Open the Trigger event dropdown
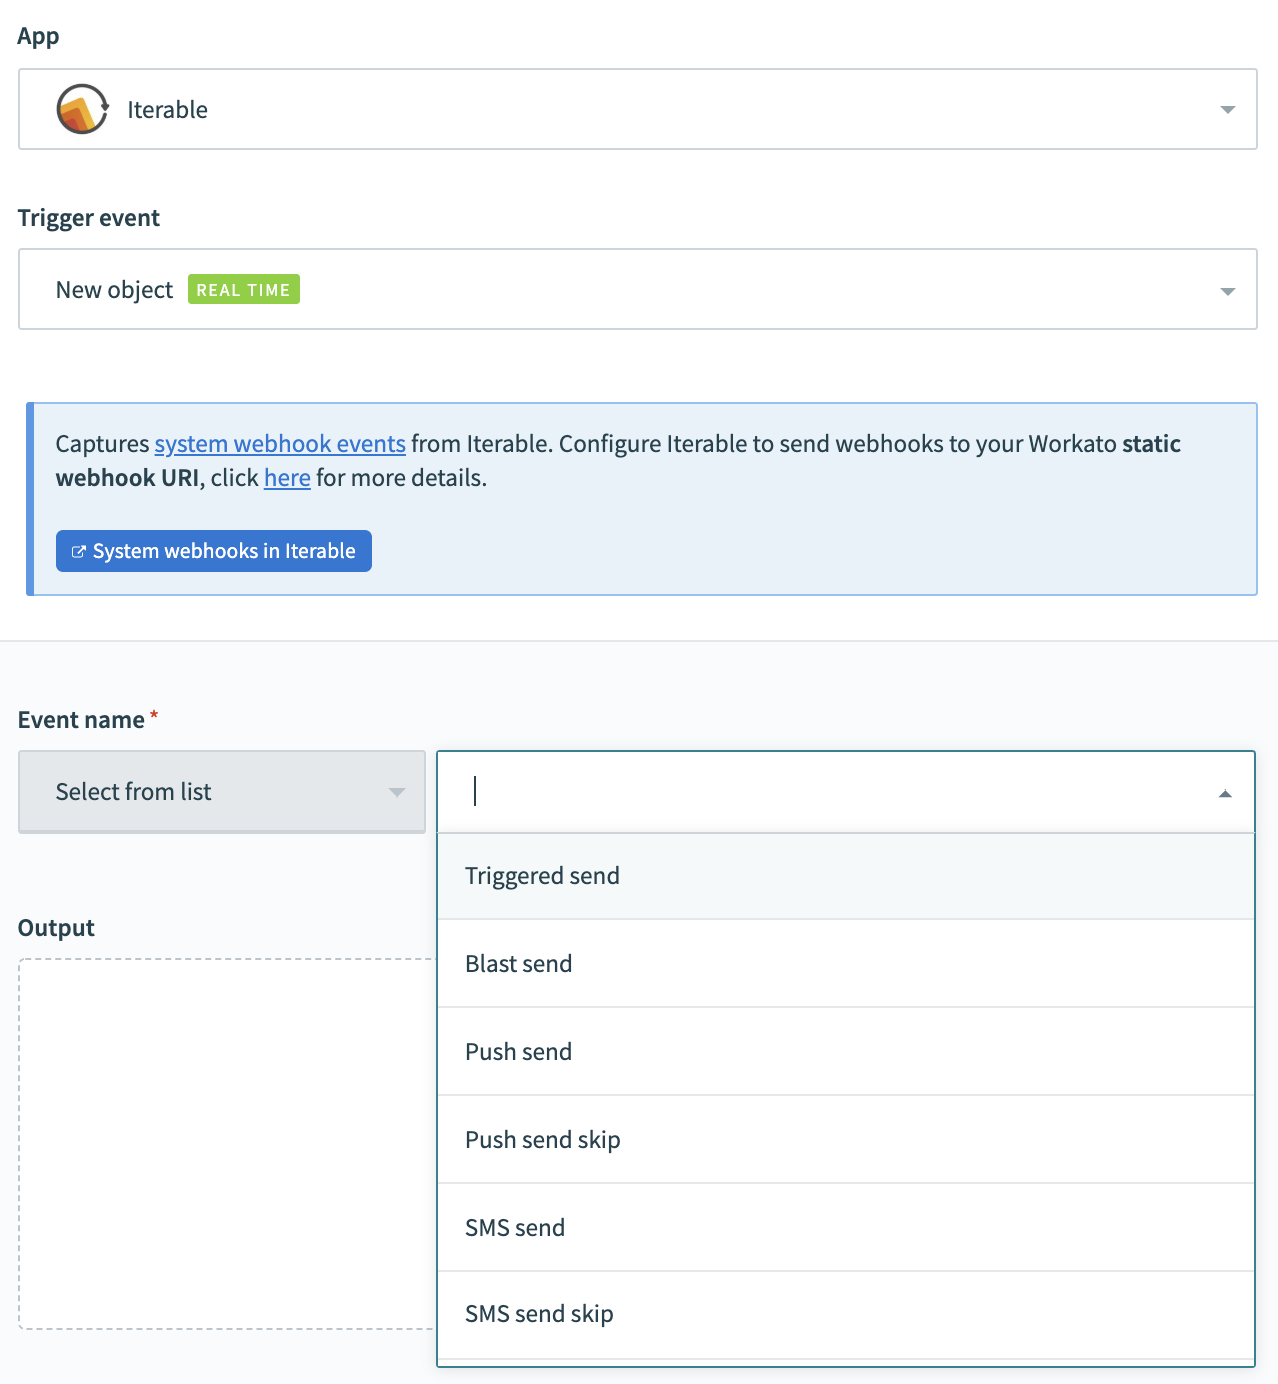This screenshot has height=1384, width=1278. [1227, 290]
